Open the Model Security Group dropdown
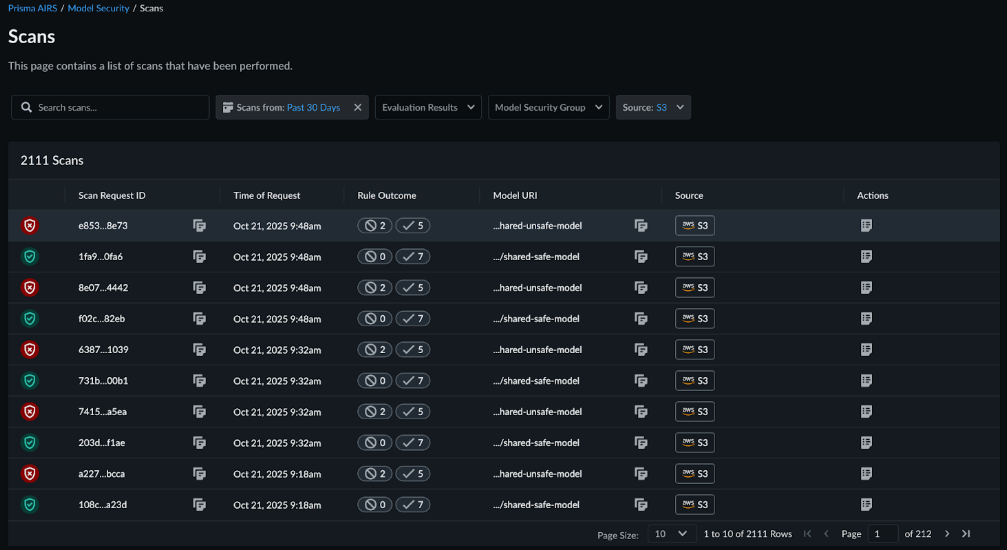 pyautogui.click(x=548, y=108)
